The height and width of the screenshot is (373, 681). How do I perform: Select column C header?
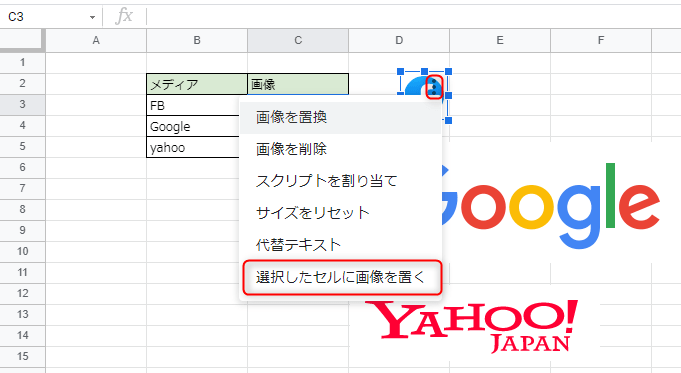click(298, 40)
